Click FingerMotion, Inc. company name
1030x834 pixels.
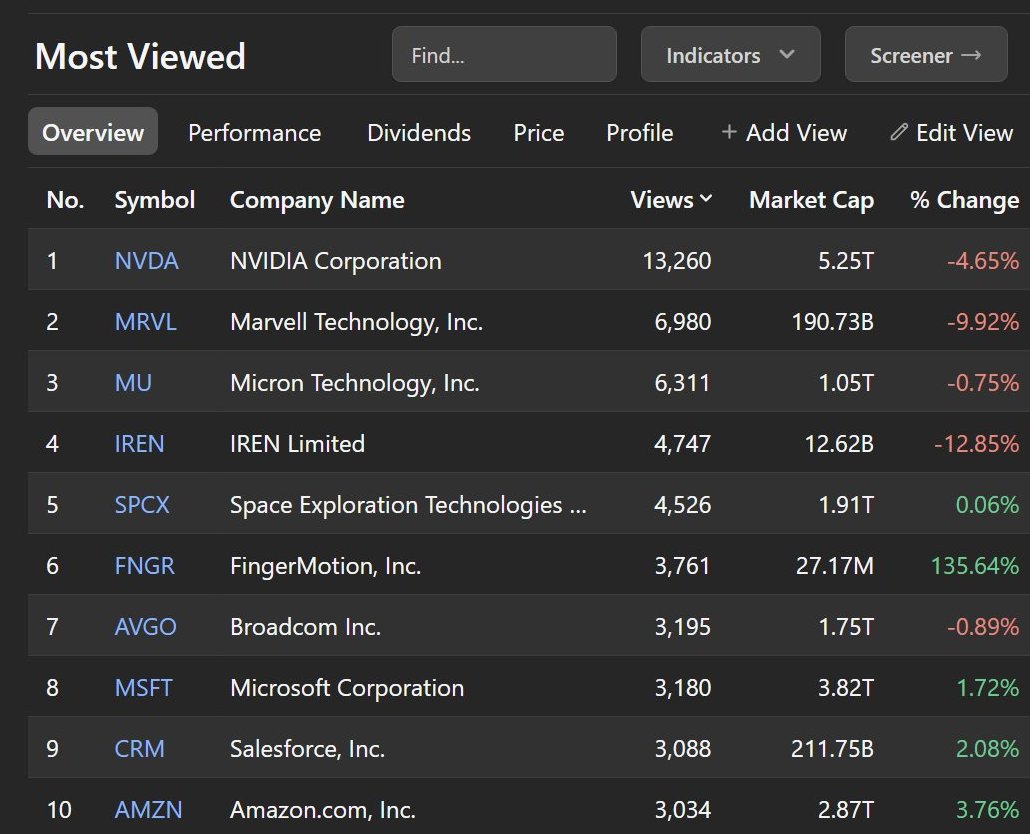[325, 565]
